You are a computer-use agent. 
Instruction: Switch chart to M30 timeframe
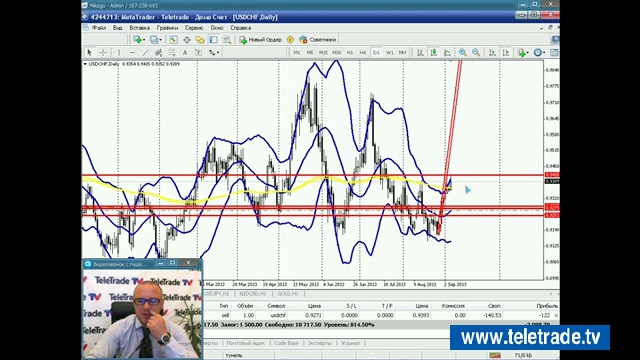pyautogui.click(x=337, y=52)
